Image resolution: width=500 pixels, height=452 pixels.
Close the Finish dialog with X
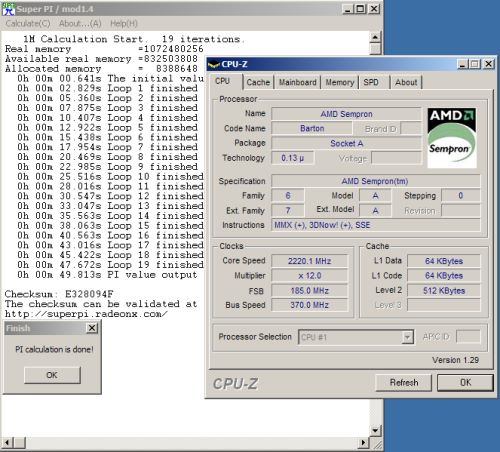(x=92, y=328)
